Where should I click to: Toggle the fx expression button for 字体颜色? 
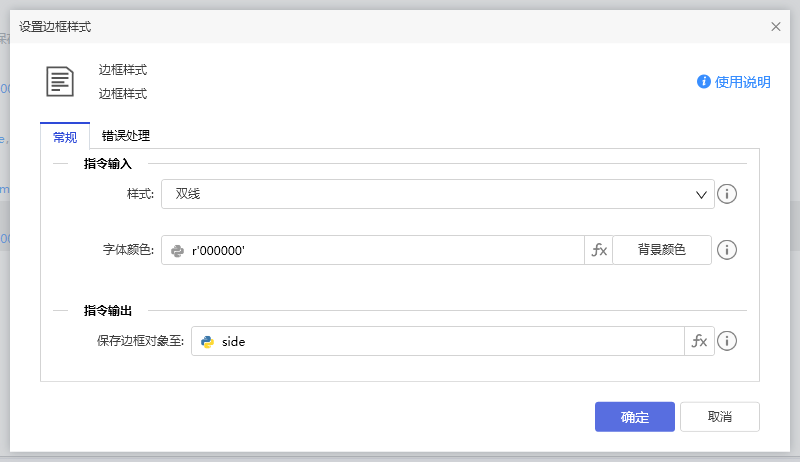click(599, 250)
